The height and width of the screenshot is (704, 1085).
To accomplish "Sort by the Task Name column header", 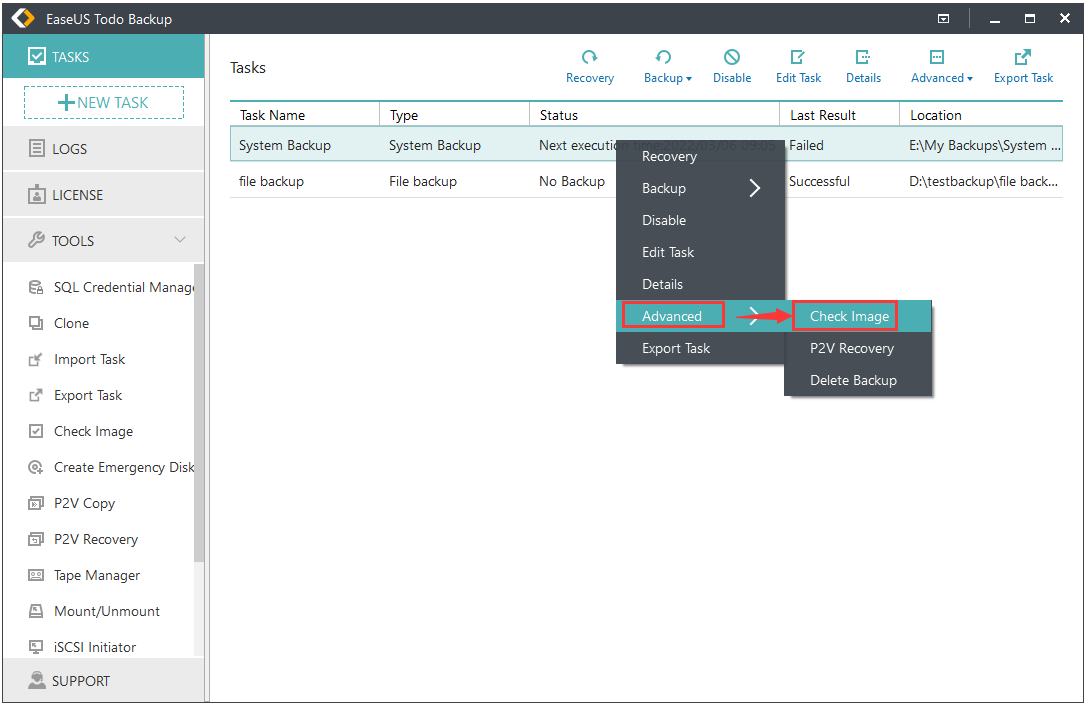I will [x=304, y=115].
